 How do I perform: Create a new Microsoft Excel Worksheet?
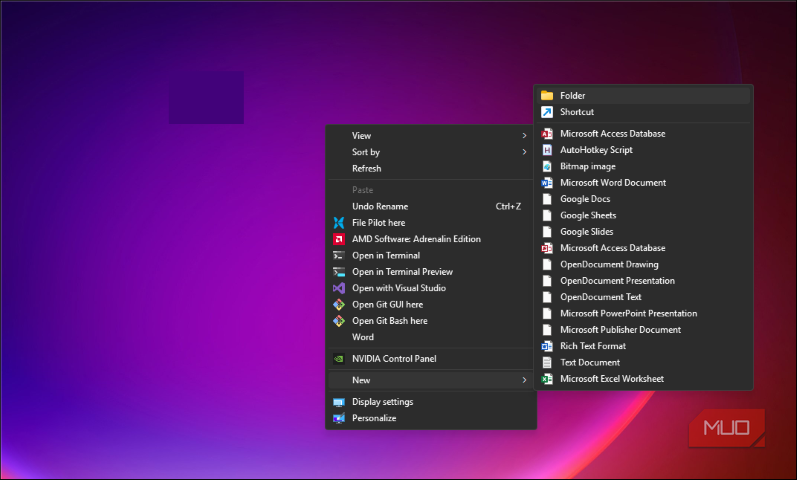pyautogui.click(x=643, y=379)
